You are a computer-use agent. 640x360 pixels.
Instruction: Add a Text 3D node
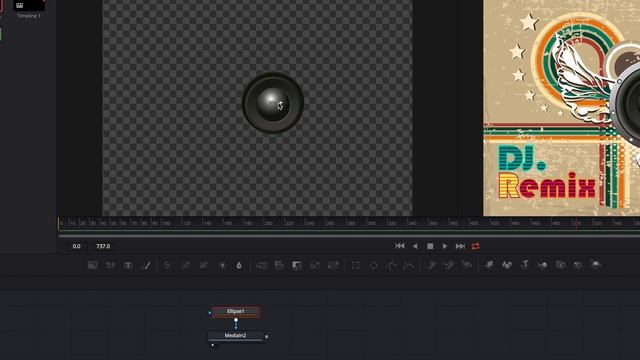pos(525,265)
